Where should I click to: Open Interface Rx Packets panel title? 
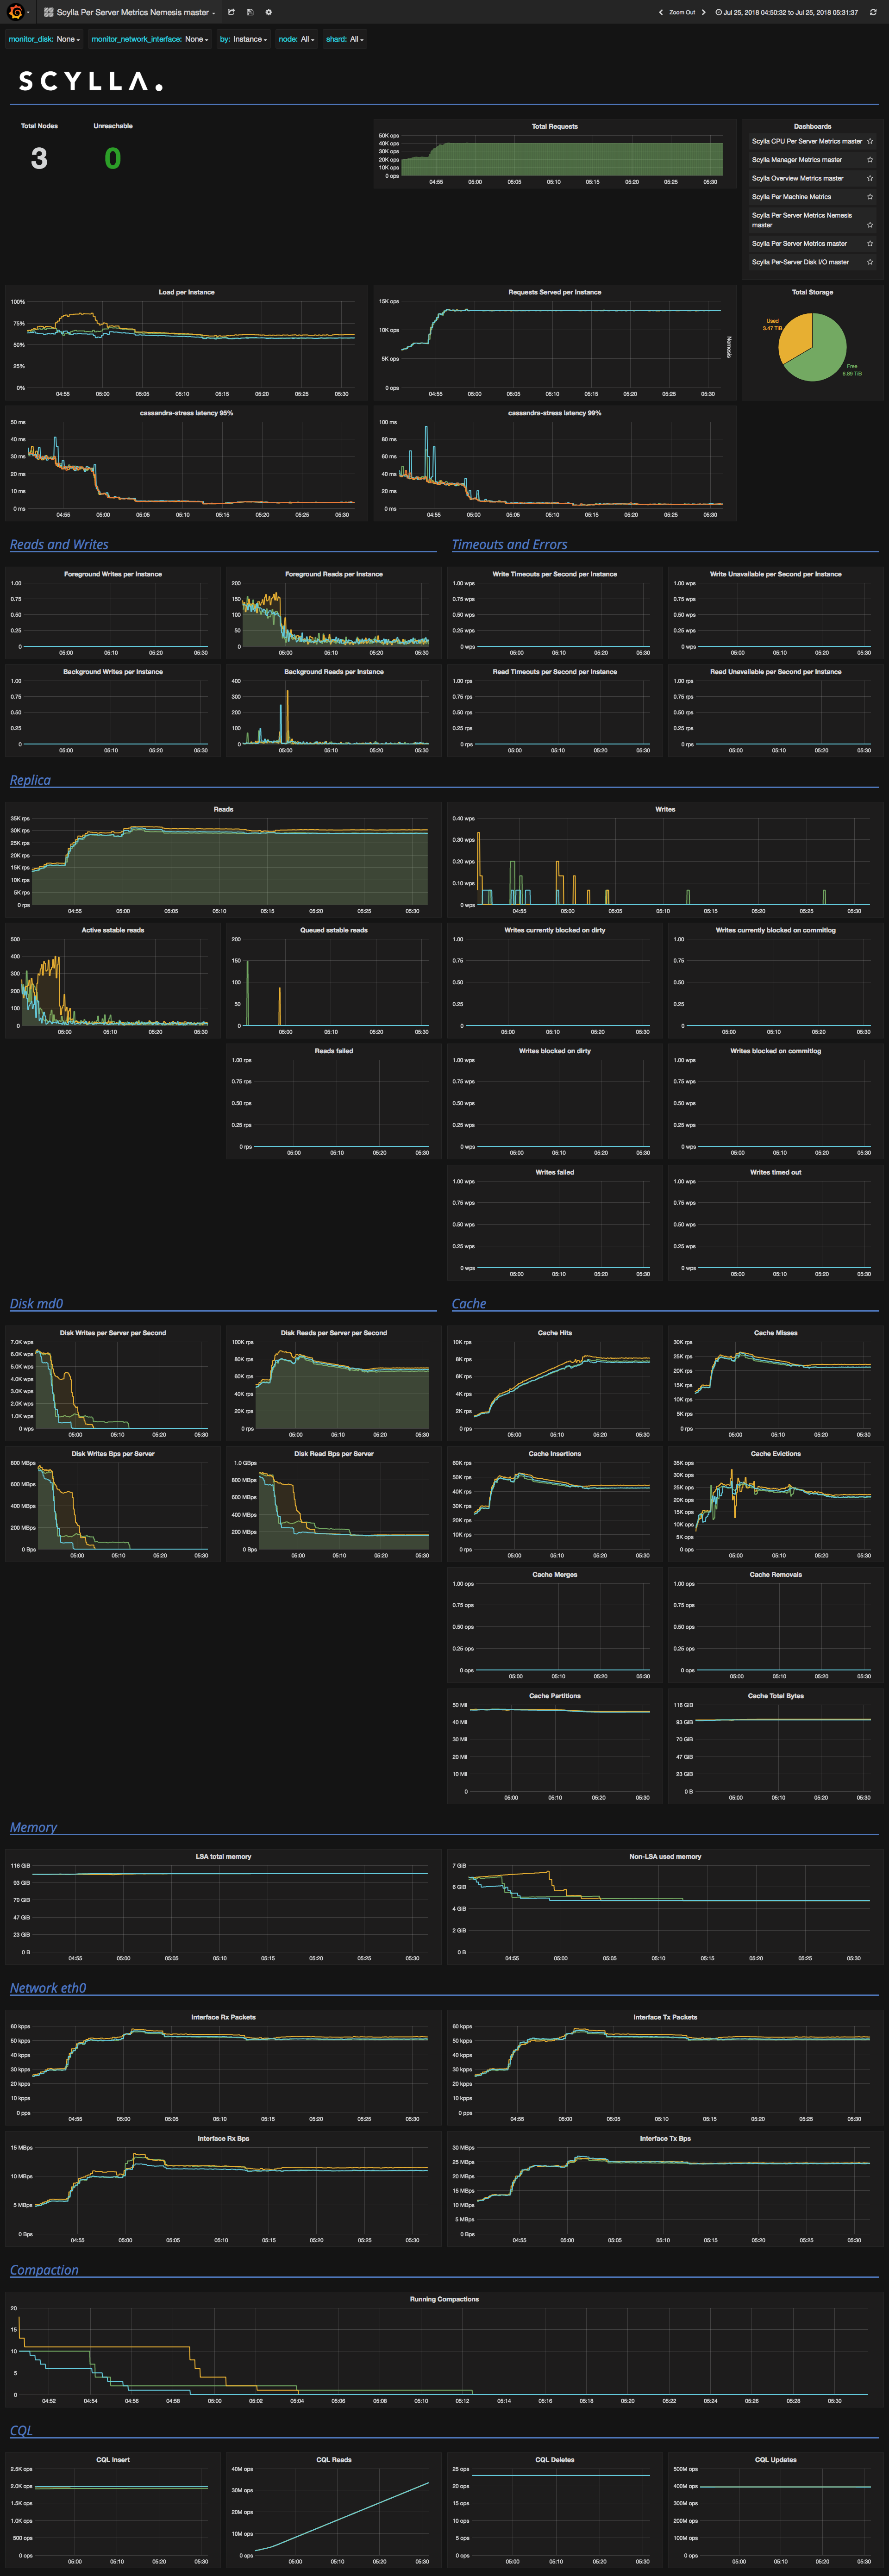pos(223,2017)
